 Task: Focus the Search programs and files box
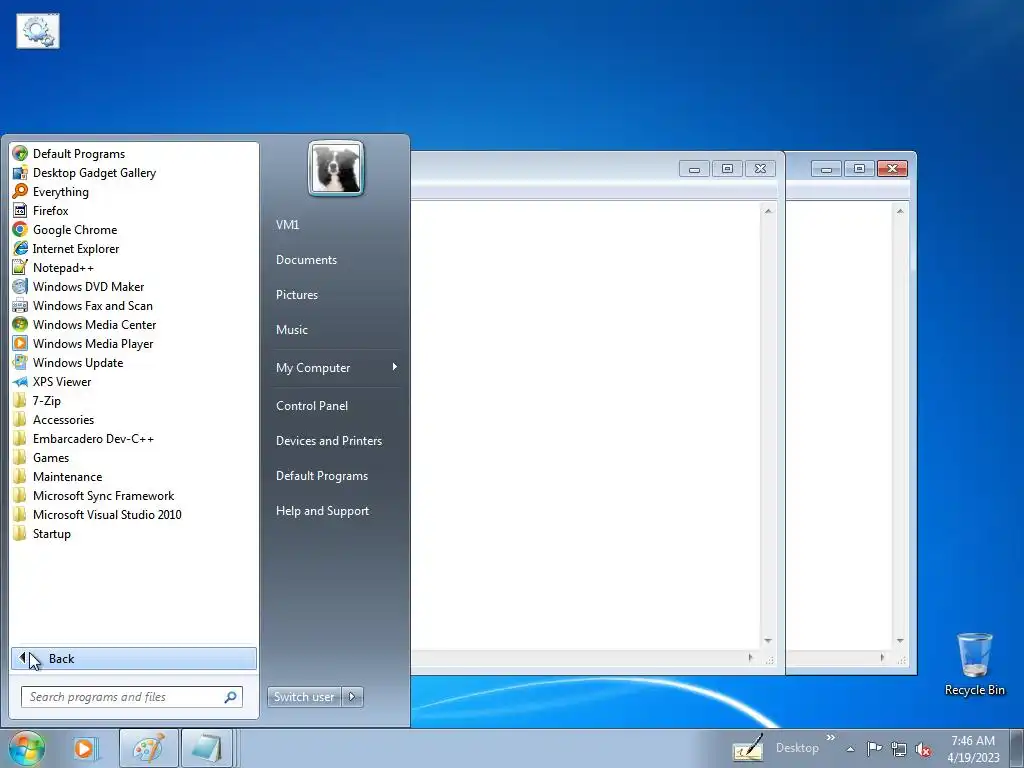point(131,697)
